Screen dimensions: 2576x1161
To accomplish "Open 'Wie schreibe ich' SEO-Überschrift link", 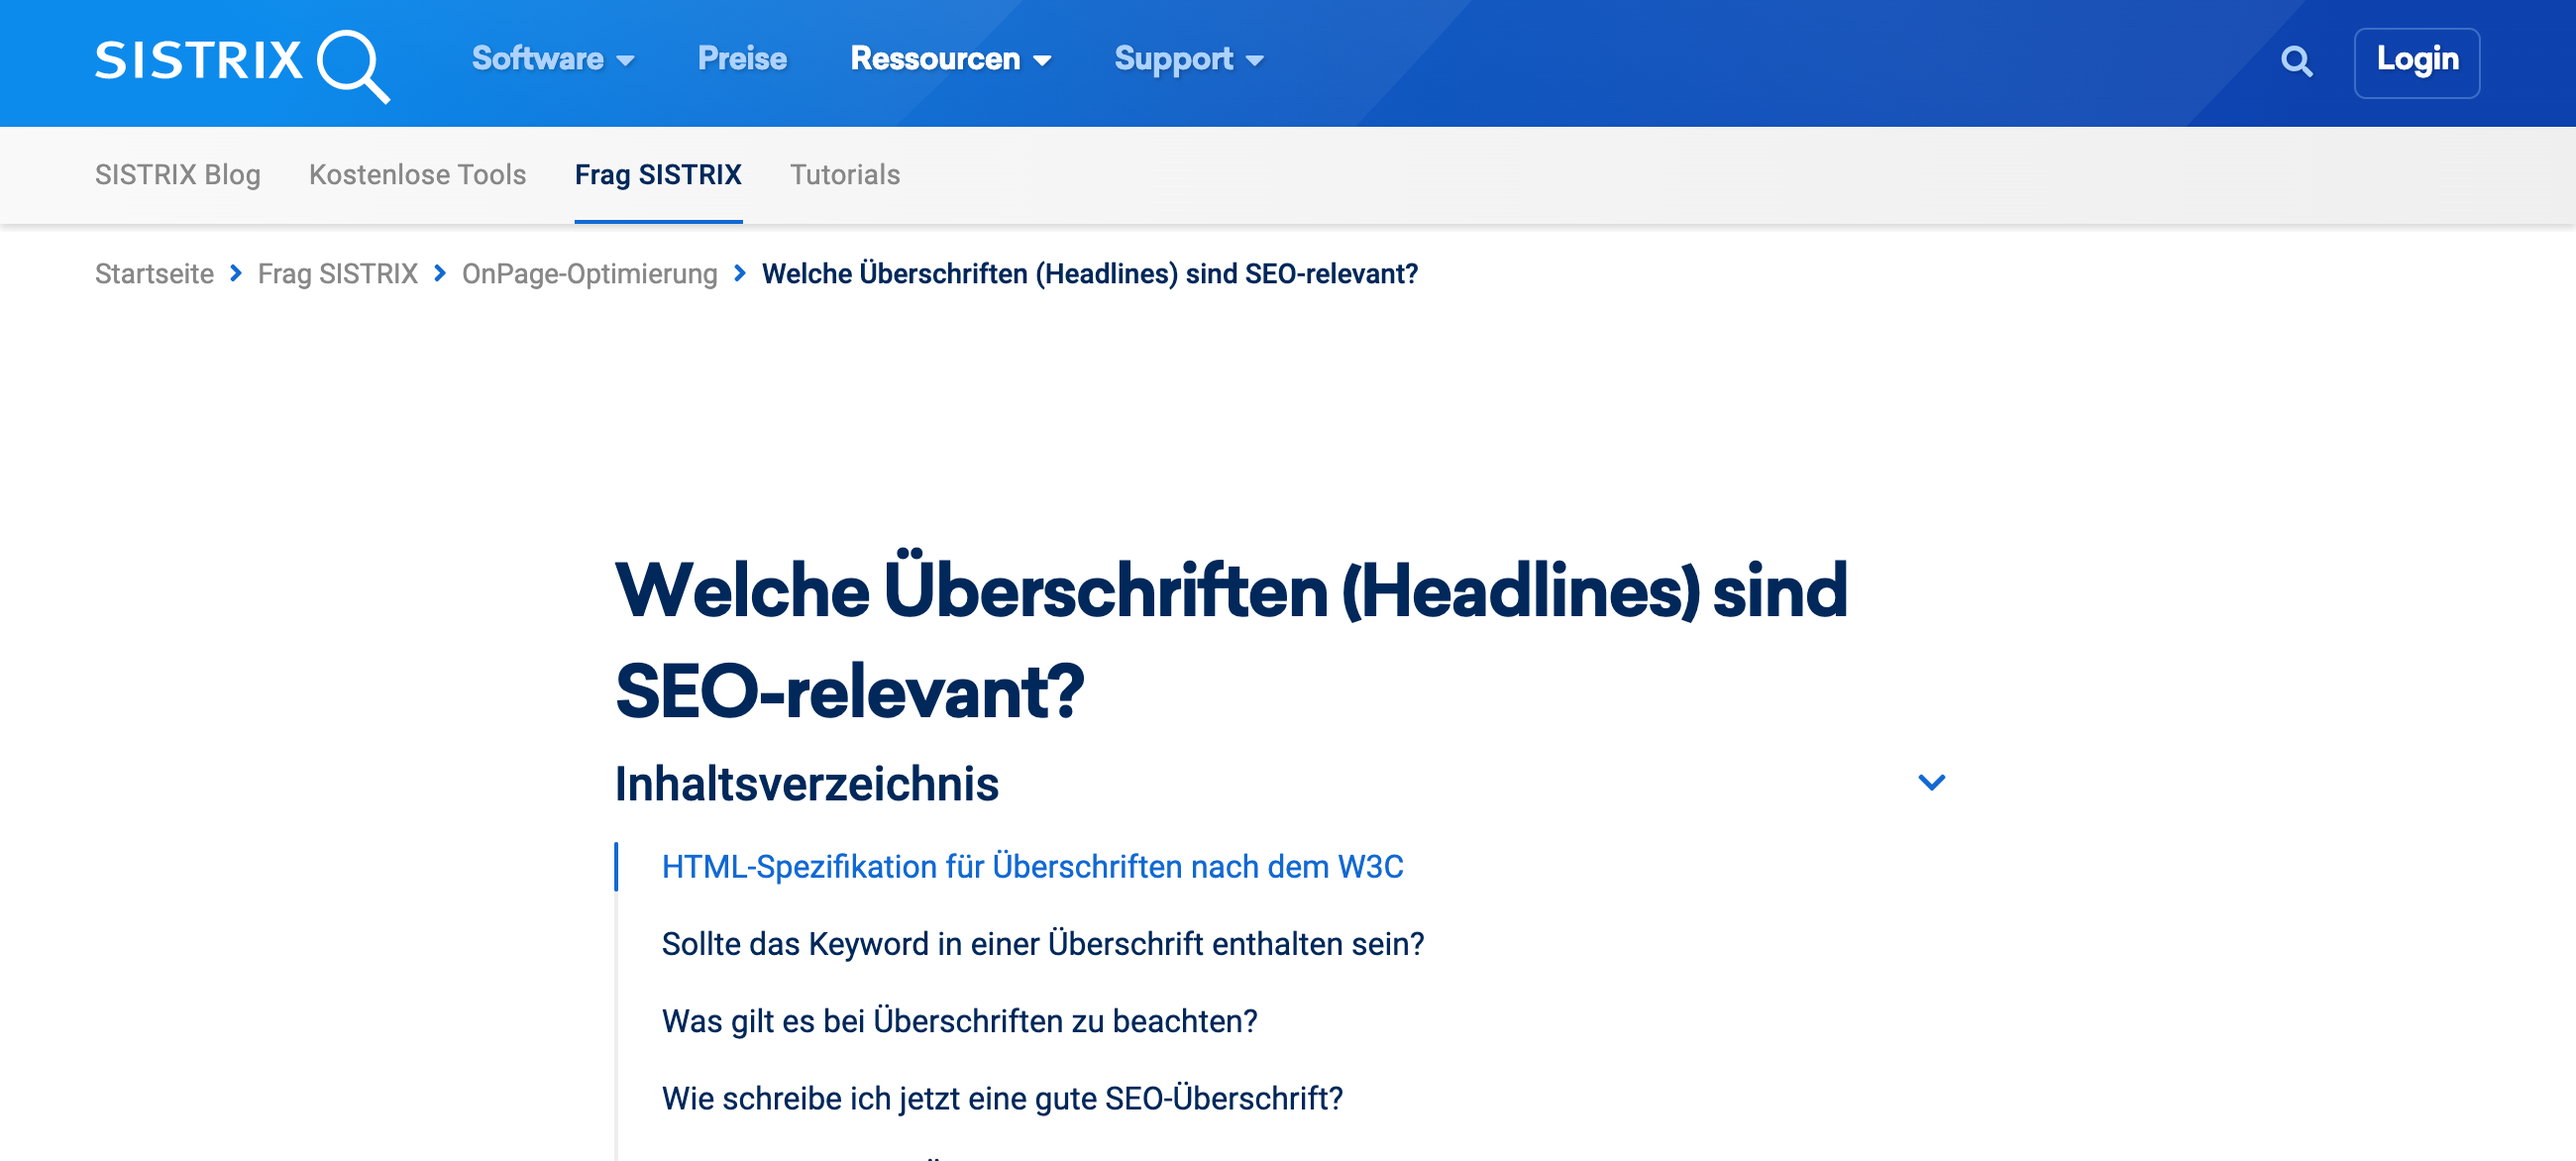I will pos(1002,1098).
